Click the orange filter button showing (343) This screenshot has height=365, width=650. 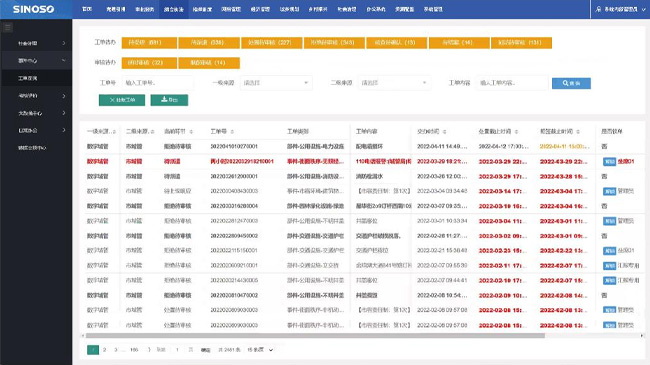[334, 43]
